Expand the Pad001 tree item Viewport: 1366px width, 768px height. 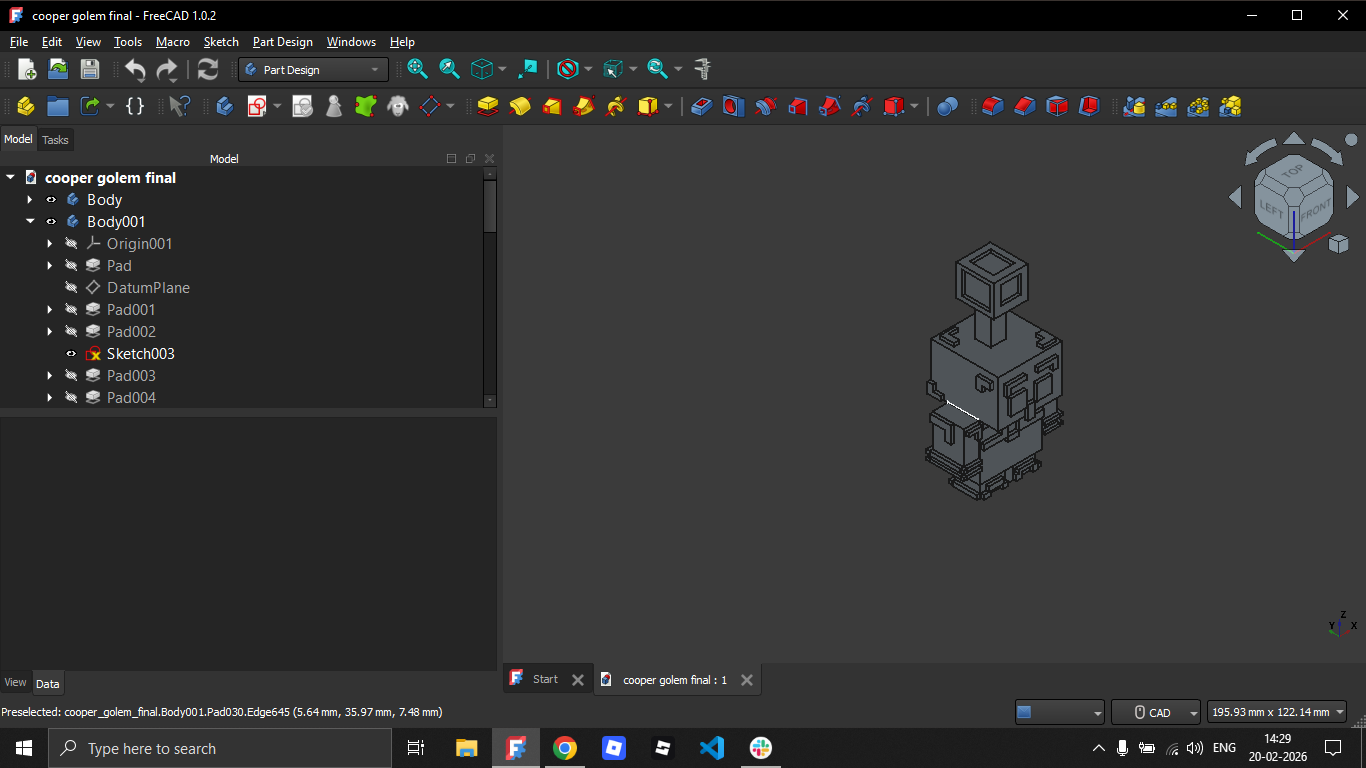click(50, 310)
